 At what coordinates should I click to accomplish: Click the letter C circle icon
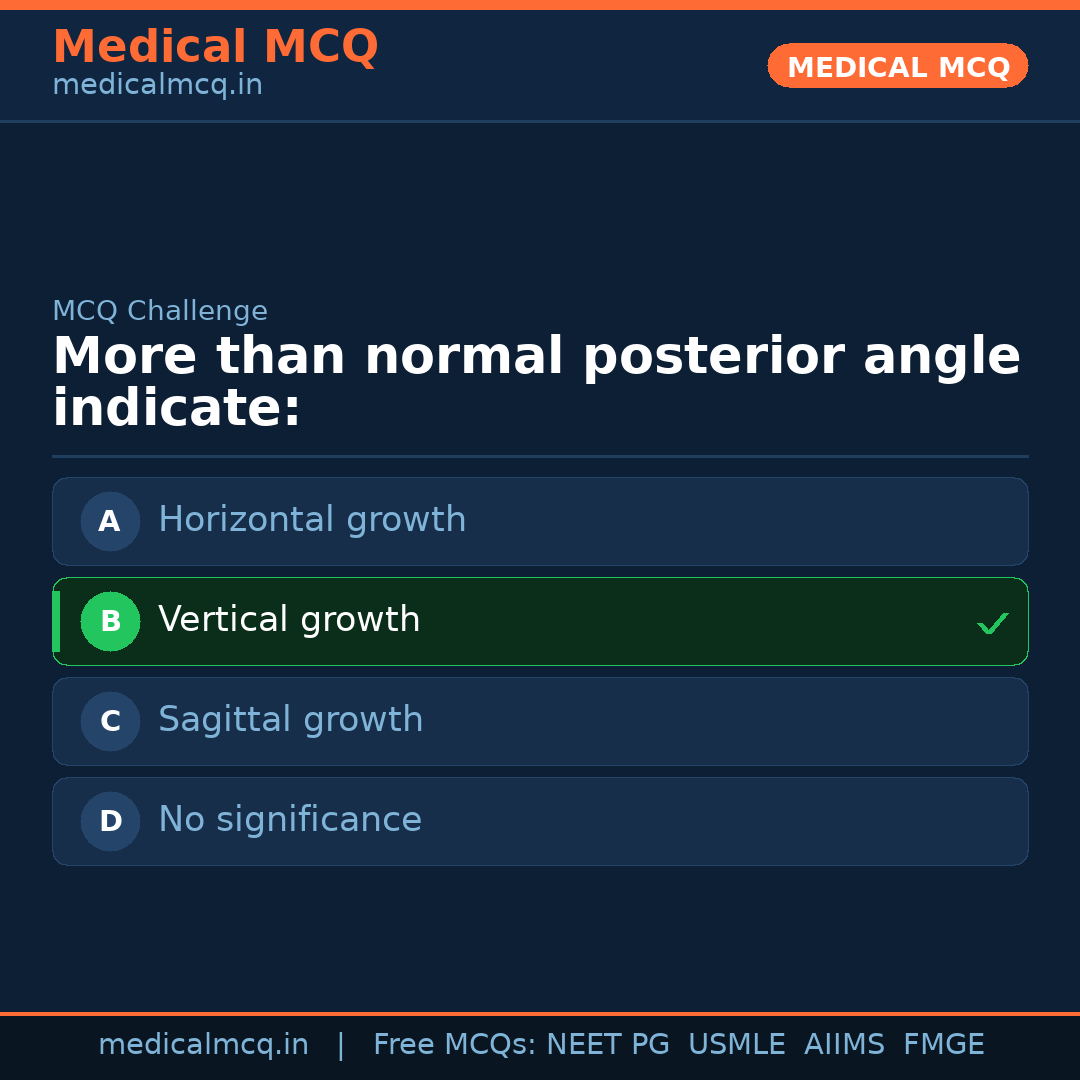click(110, 721)
